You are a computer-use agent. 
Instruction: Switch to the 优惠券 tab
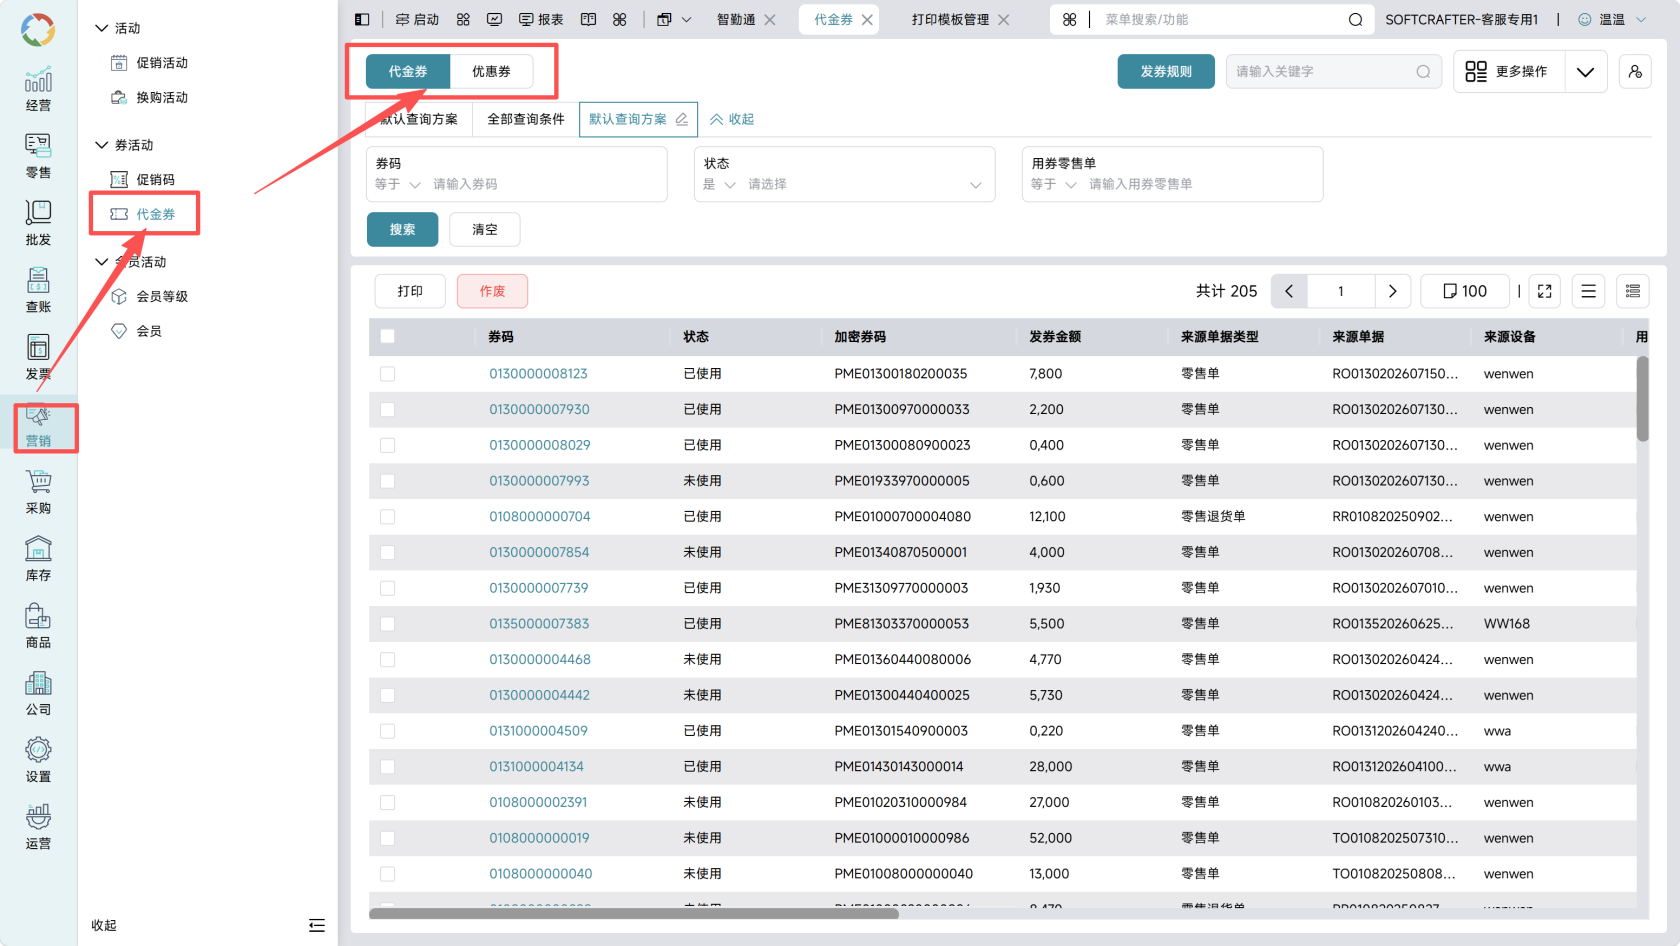491,72
